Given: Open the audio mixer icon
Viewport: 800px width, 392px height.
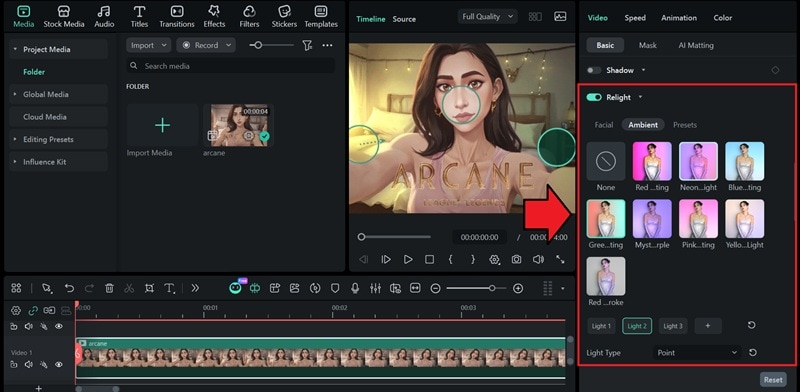Looking at the screenshot, I should tap(375, 288).
